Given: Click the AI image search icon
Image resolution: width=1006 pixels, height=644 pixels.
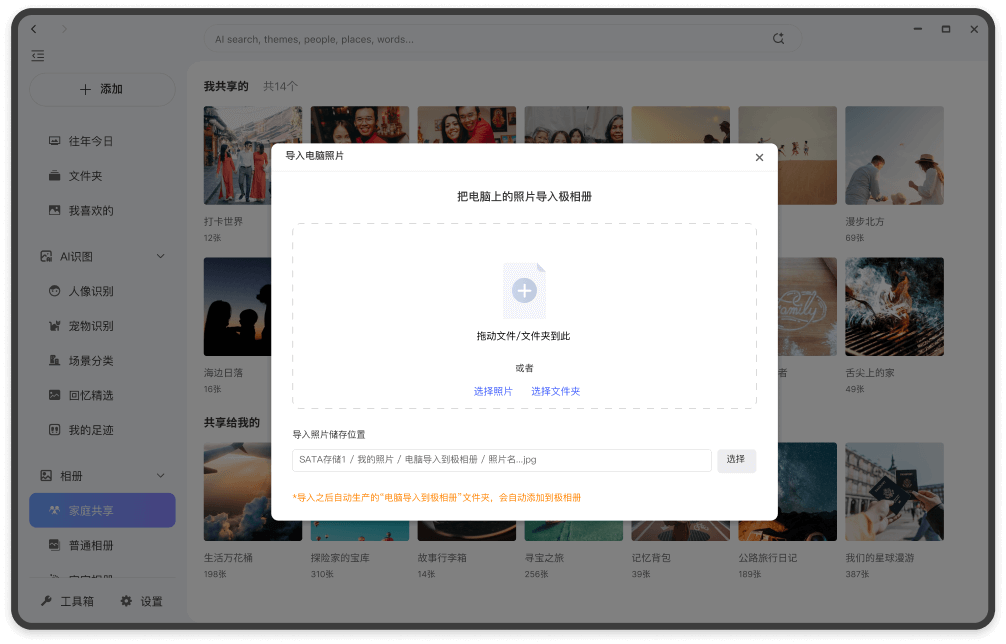Looking at the screenshot, I should coord(778,39).
